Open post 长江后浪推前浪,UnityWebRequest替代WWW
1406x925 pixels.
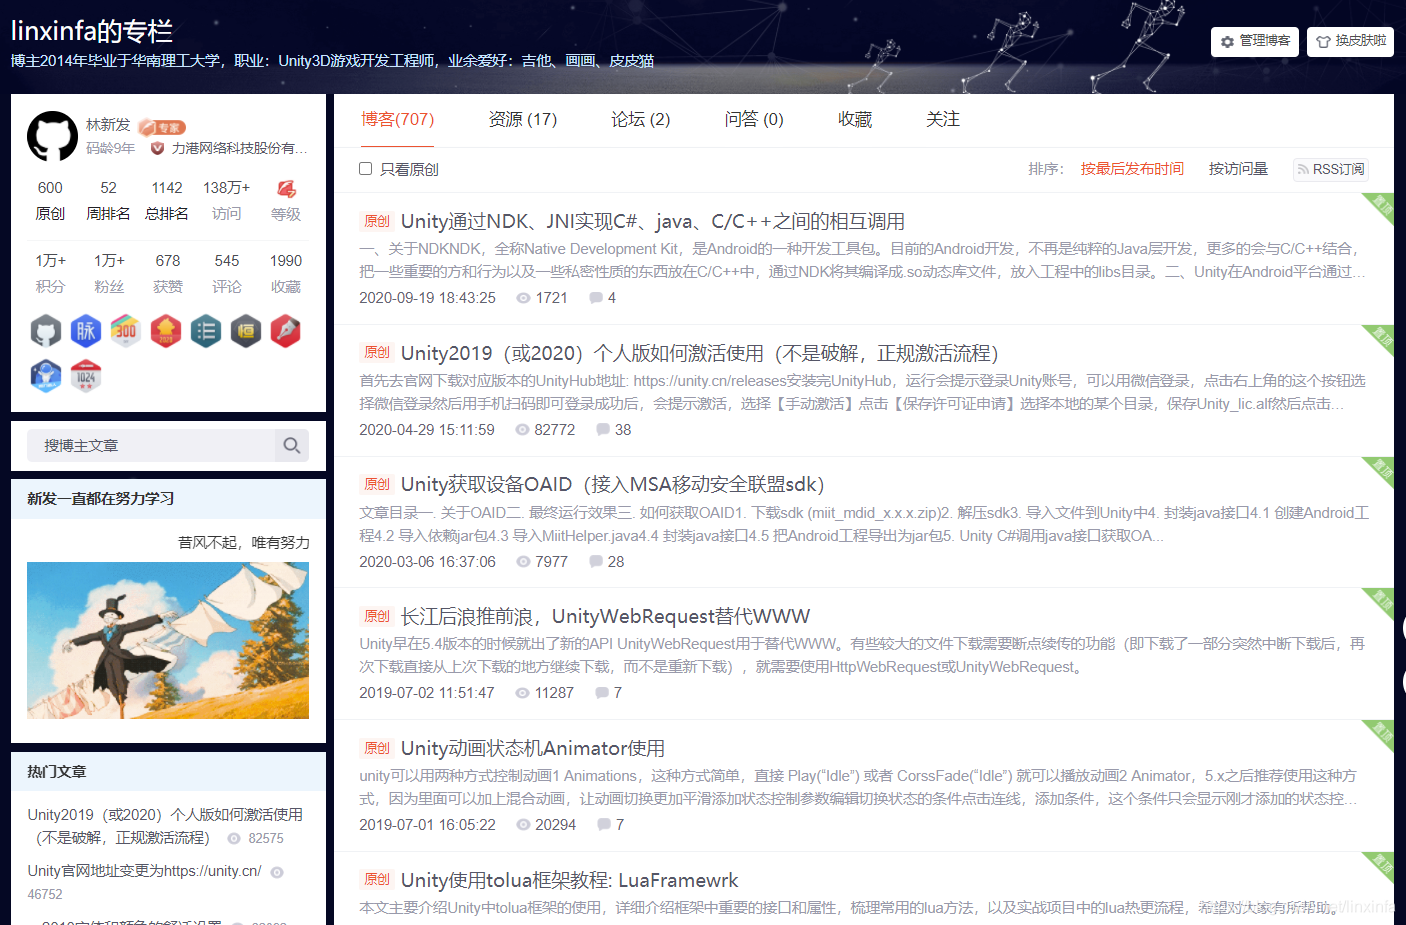[x=606, y=616]
